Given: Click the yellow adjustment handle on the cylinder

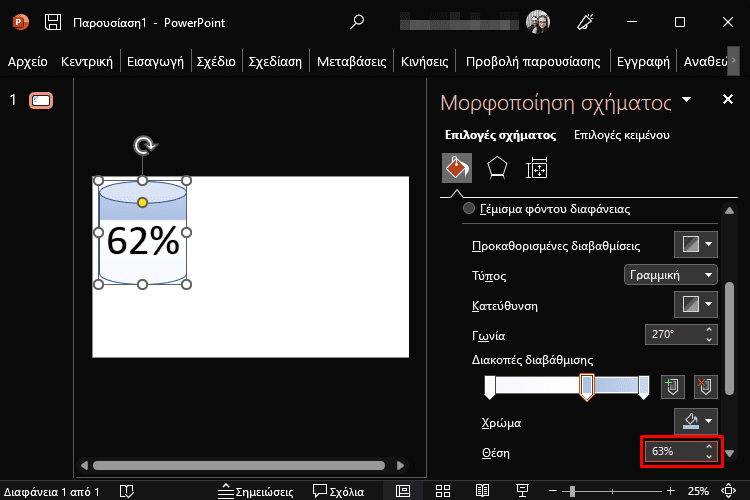Looking at the screenshot, I should [x=142, y=202].
